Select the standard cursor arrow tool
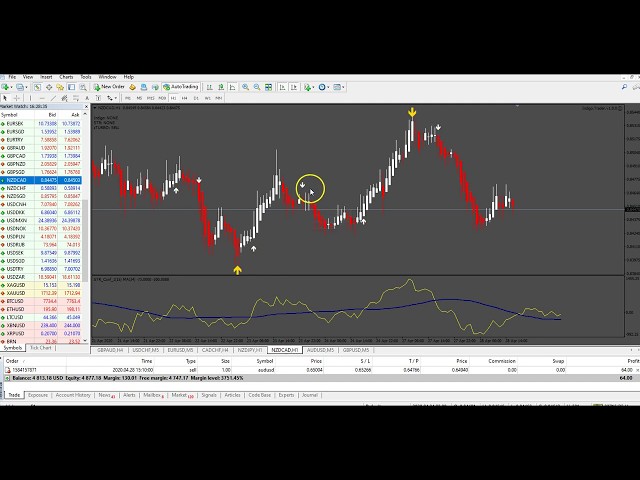Screen dimensions: 640x480 point(7,98)
